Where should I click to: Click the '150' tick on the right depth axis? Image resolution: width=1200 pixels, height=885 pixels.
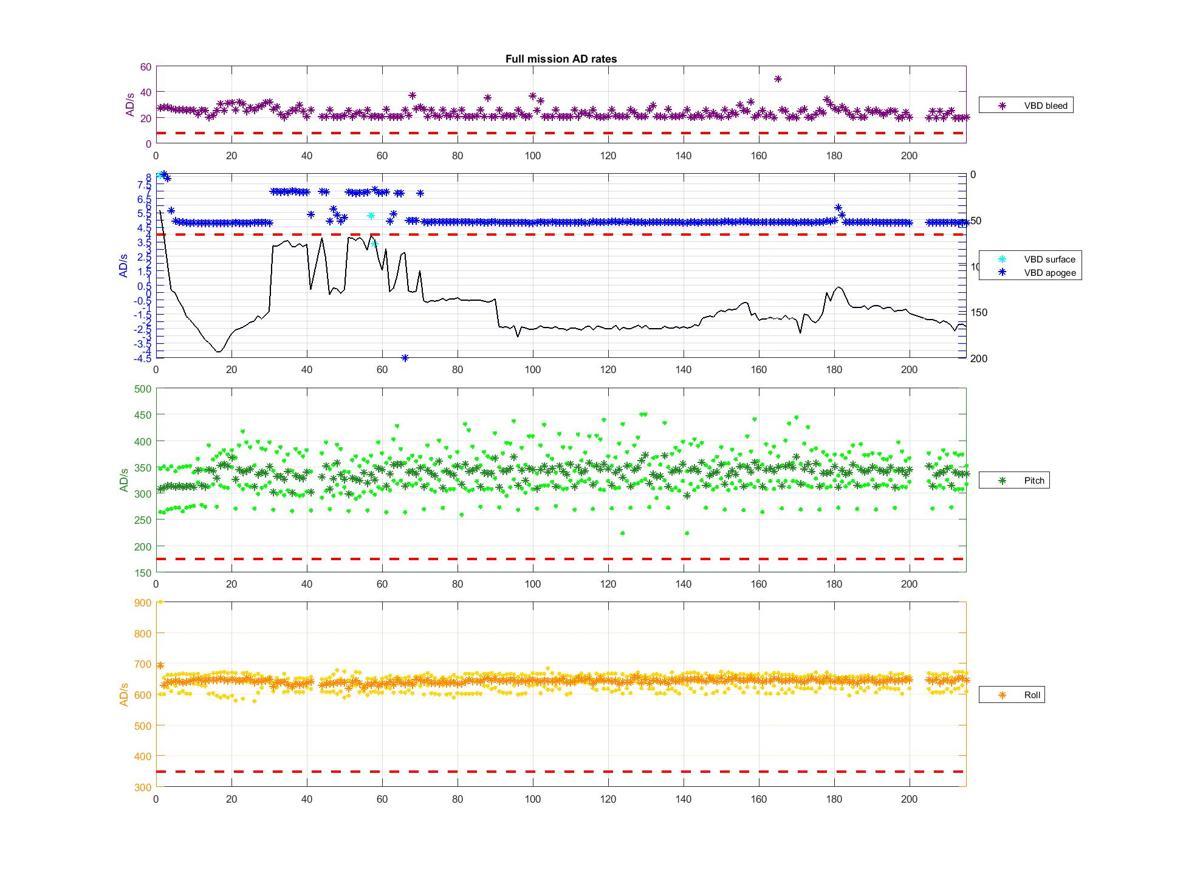pyautogui.click(x=979, y=313)
